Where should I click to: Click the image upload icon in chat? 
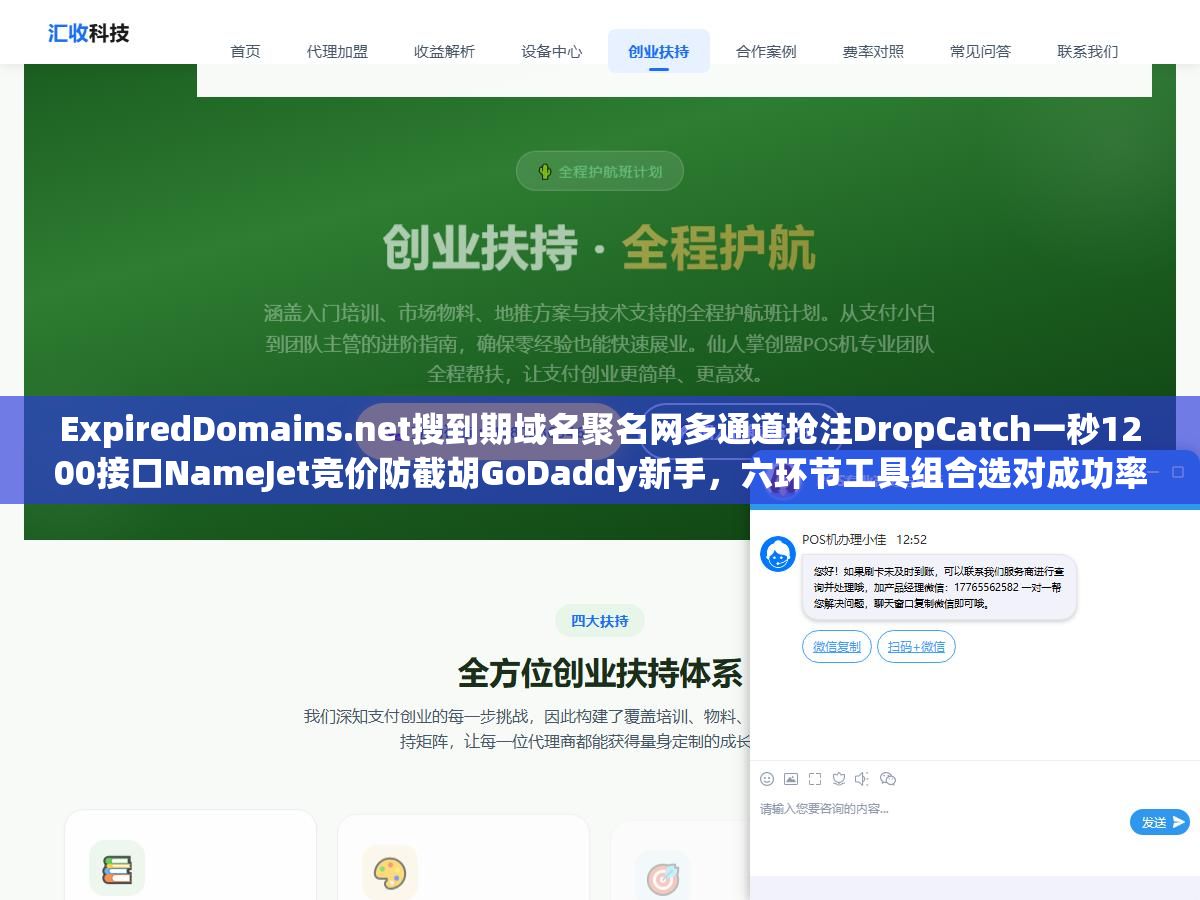pos(791,779)
